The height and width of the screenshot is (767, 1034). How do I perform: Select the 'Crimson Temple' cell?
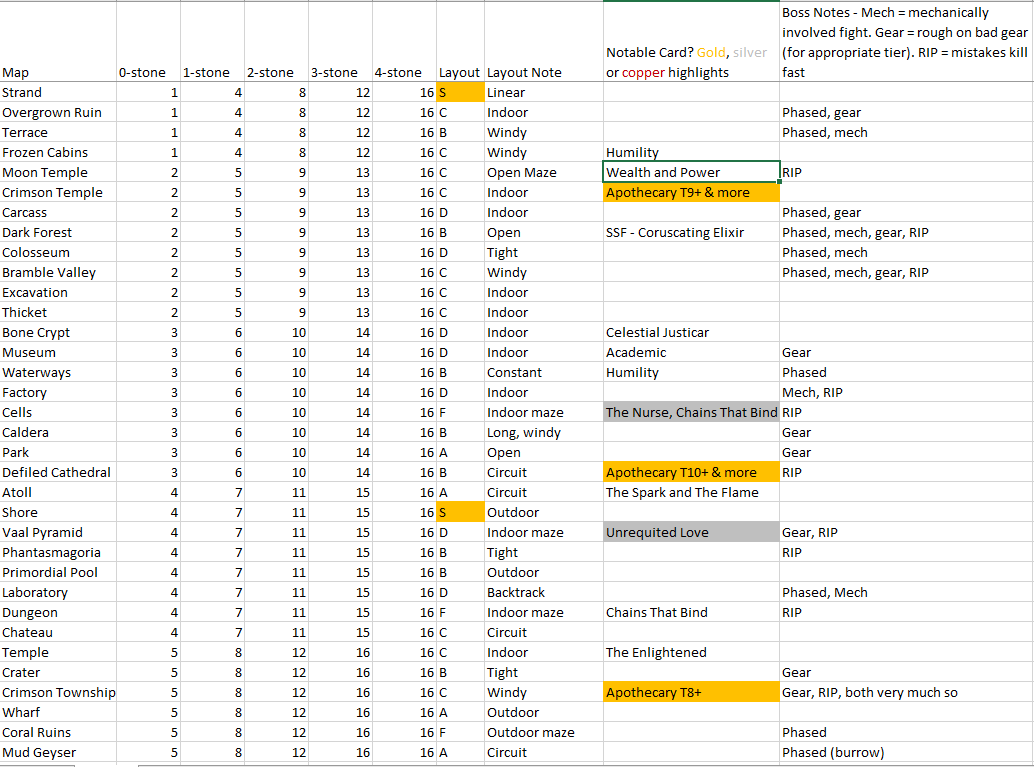[58, 192]
